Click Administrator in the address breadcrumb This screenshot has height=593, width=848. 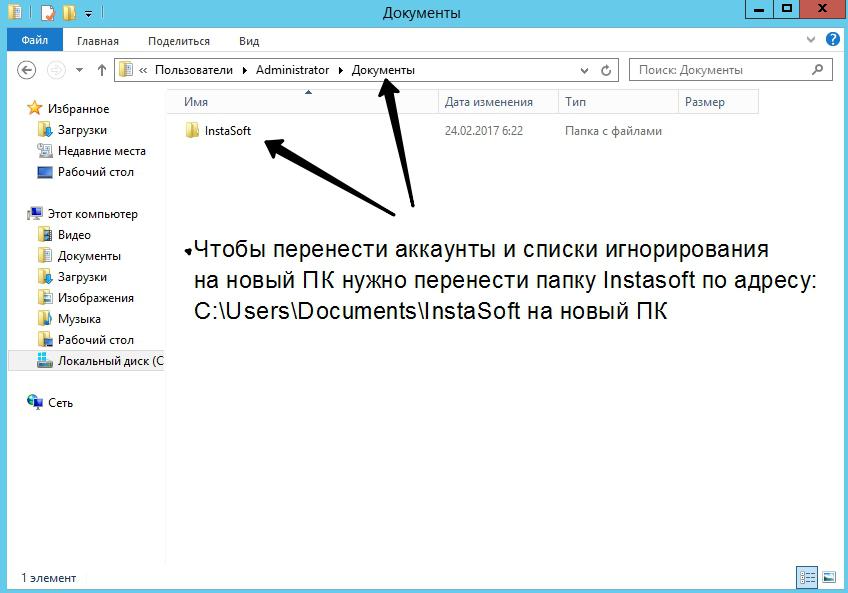tap(293, 70)
